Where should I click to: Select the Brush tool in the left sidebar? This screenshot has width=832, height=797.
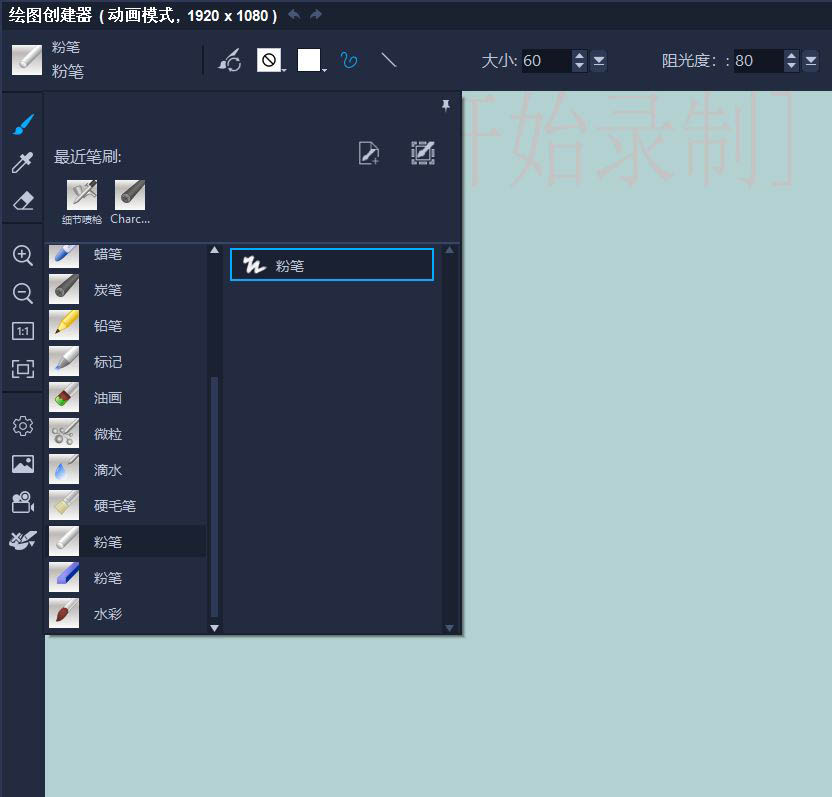21,123
